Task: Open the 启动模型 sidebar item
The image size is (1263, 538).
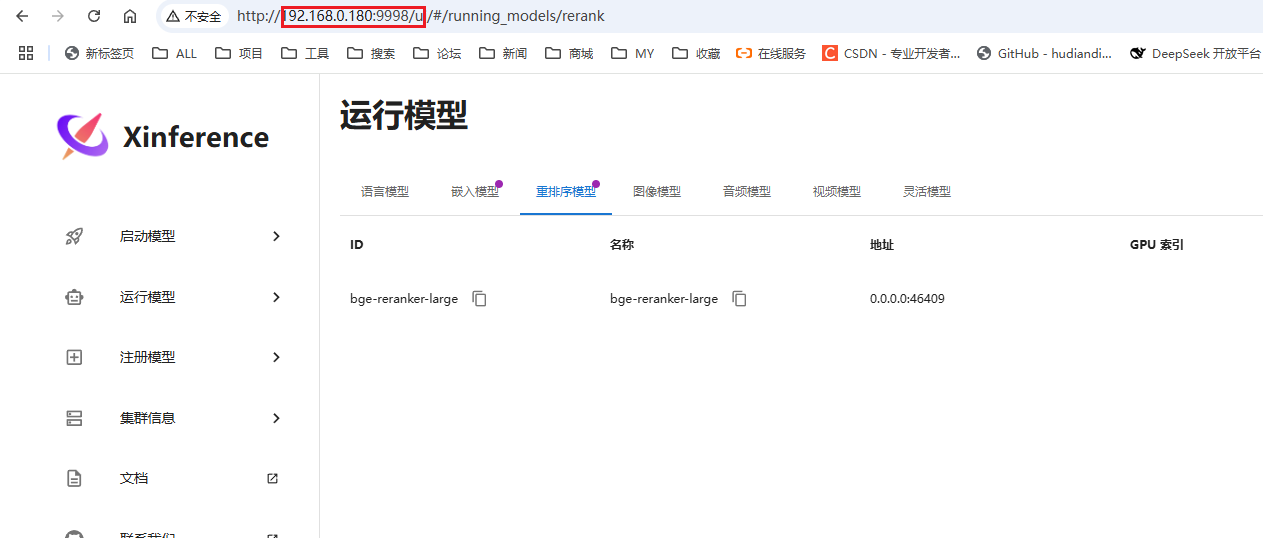Action: tap(173, 237)
